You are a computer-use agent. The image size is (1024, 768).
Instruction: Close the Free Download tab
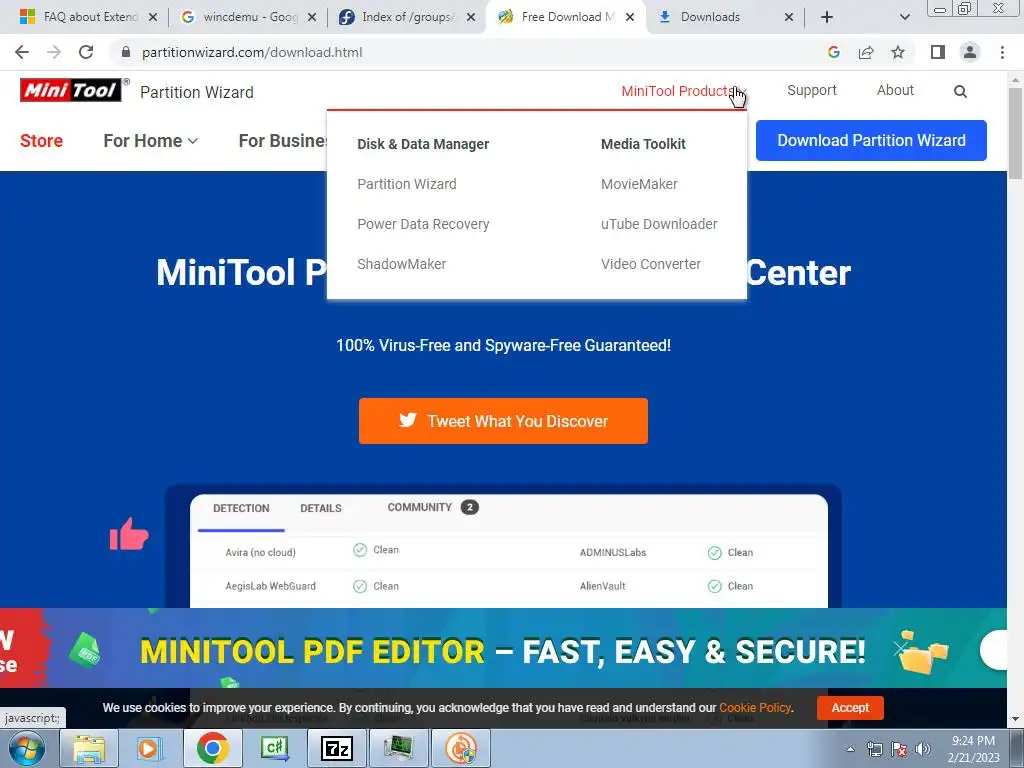pyautogui.click(x=630, y=17)
